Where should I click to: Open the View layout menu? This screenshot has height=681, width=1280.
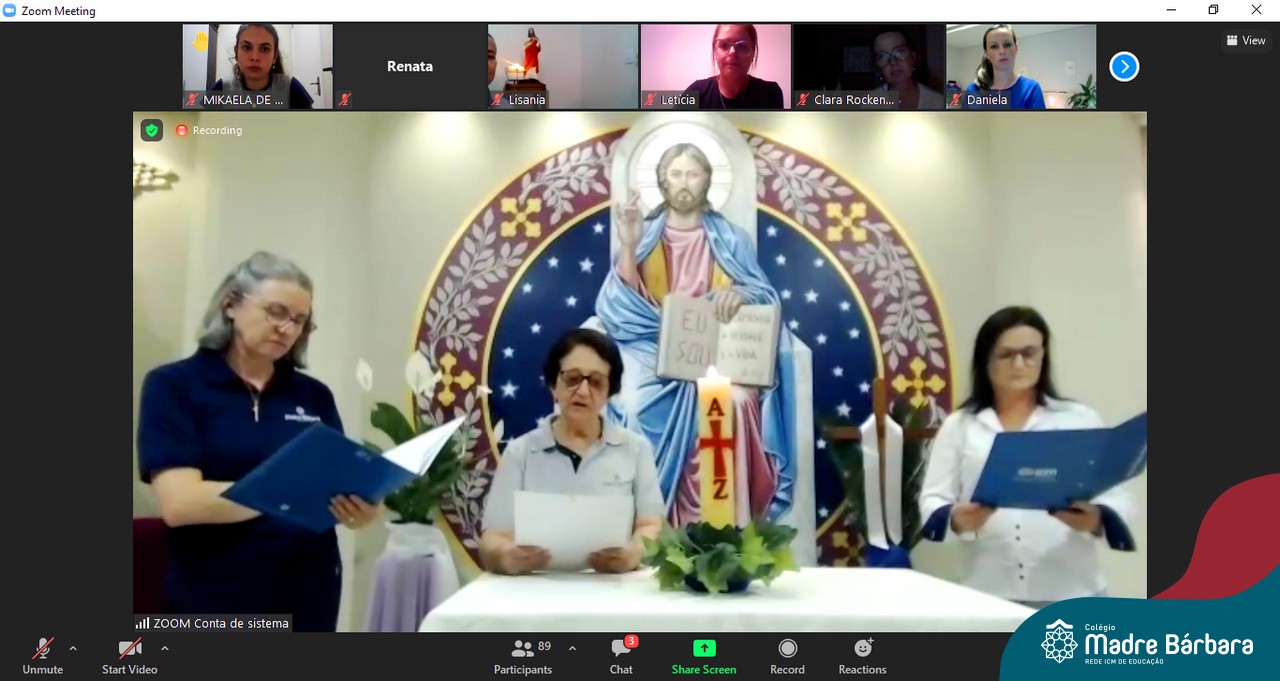1246,41
